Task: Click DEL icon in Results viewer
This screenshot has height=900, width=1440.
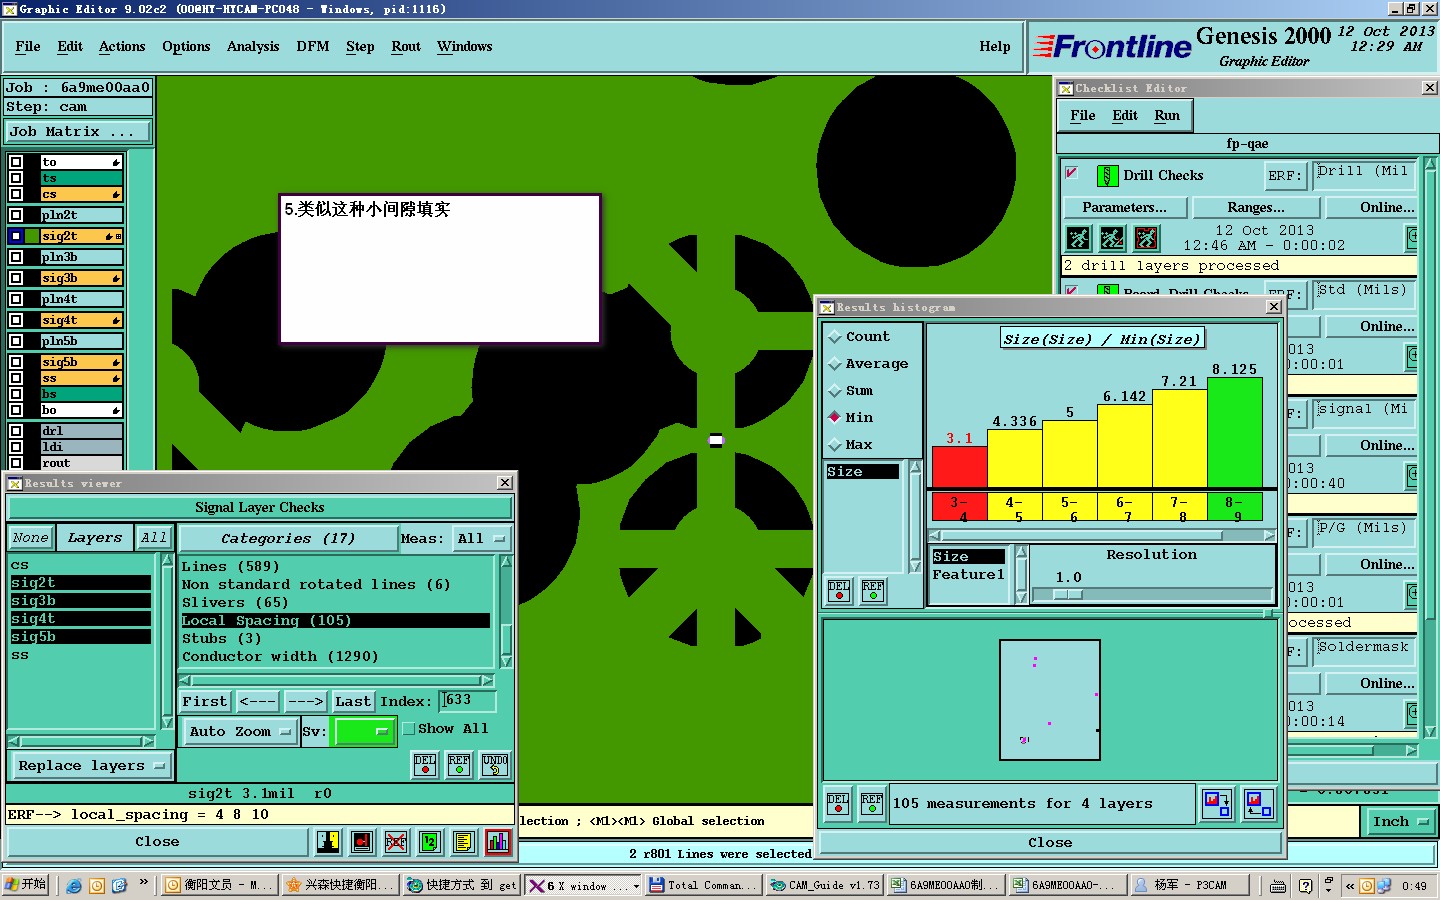Action: point(425,765)
